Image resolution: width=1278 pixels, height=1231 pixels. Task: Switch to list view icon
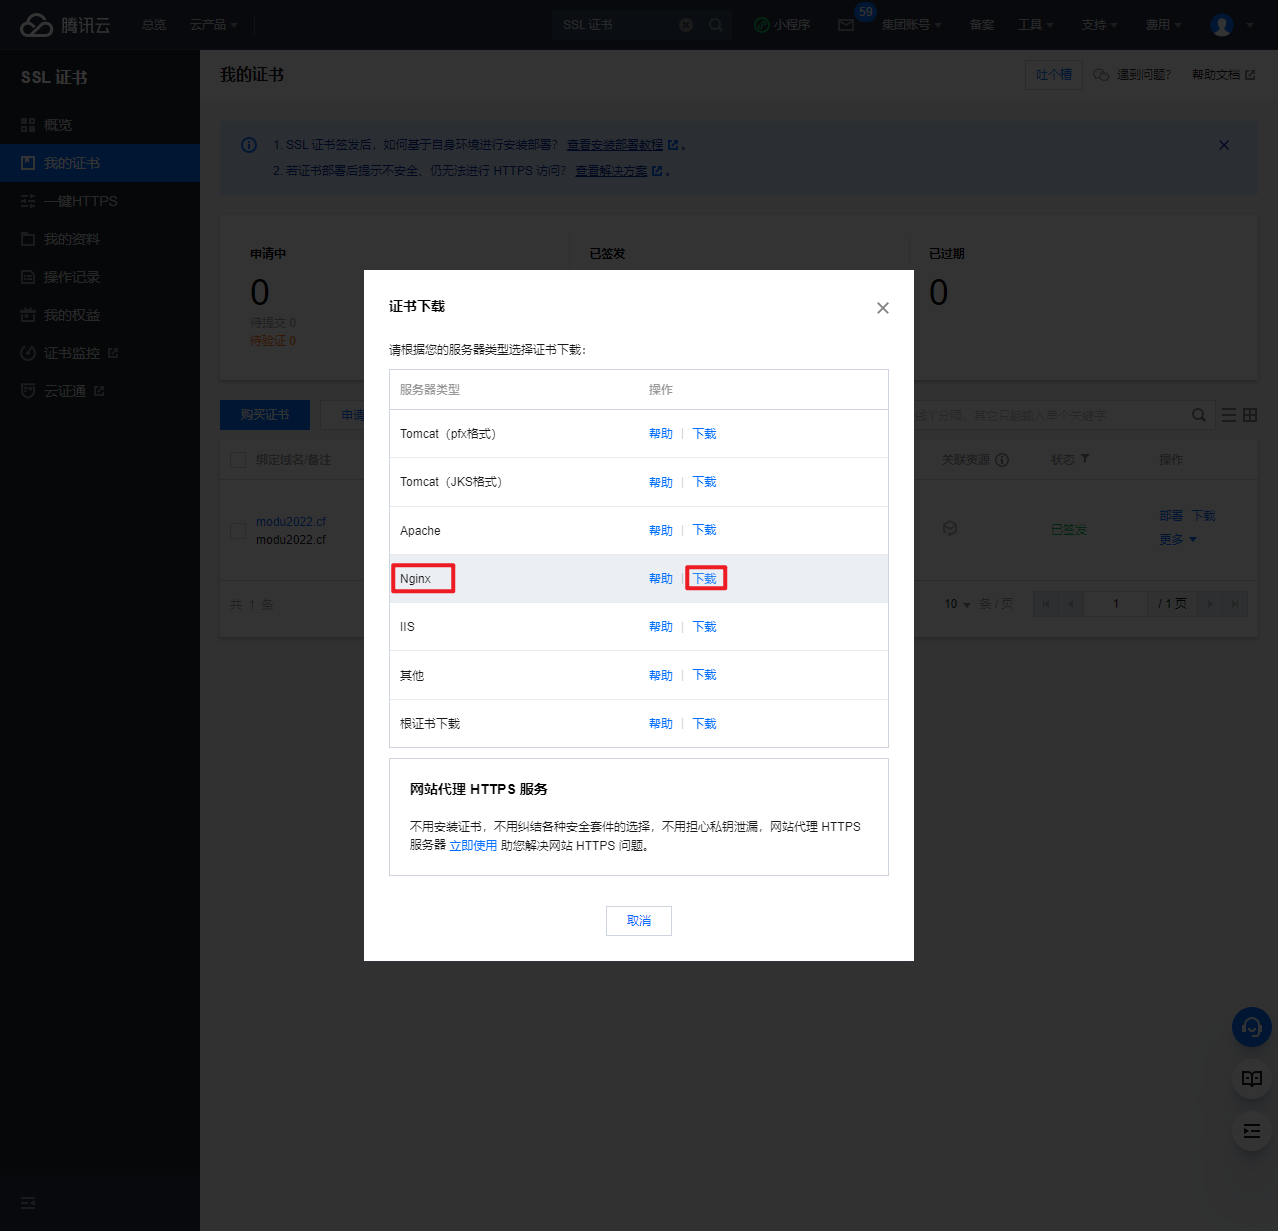click(1229, 415)
